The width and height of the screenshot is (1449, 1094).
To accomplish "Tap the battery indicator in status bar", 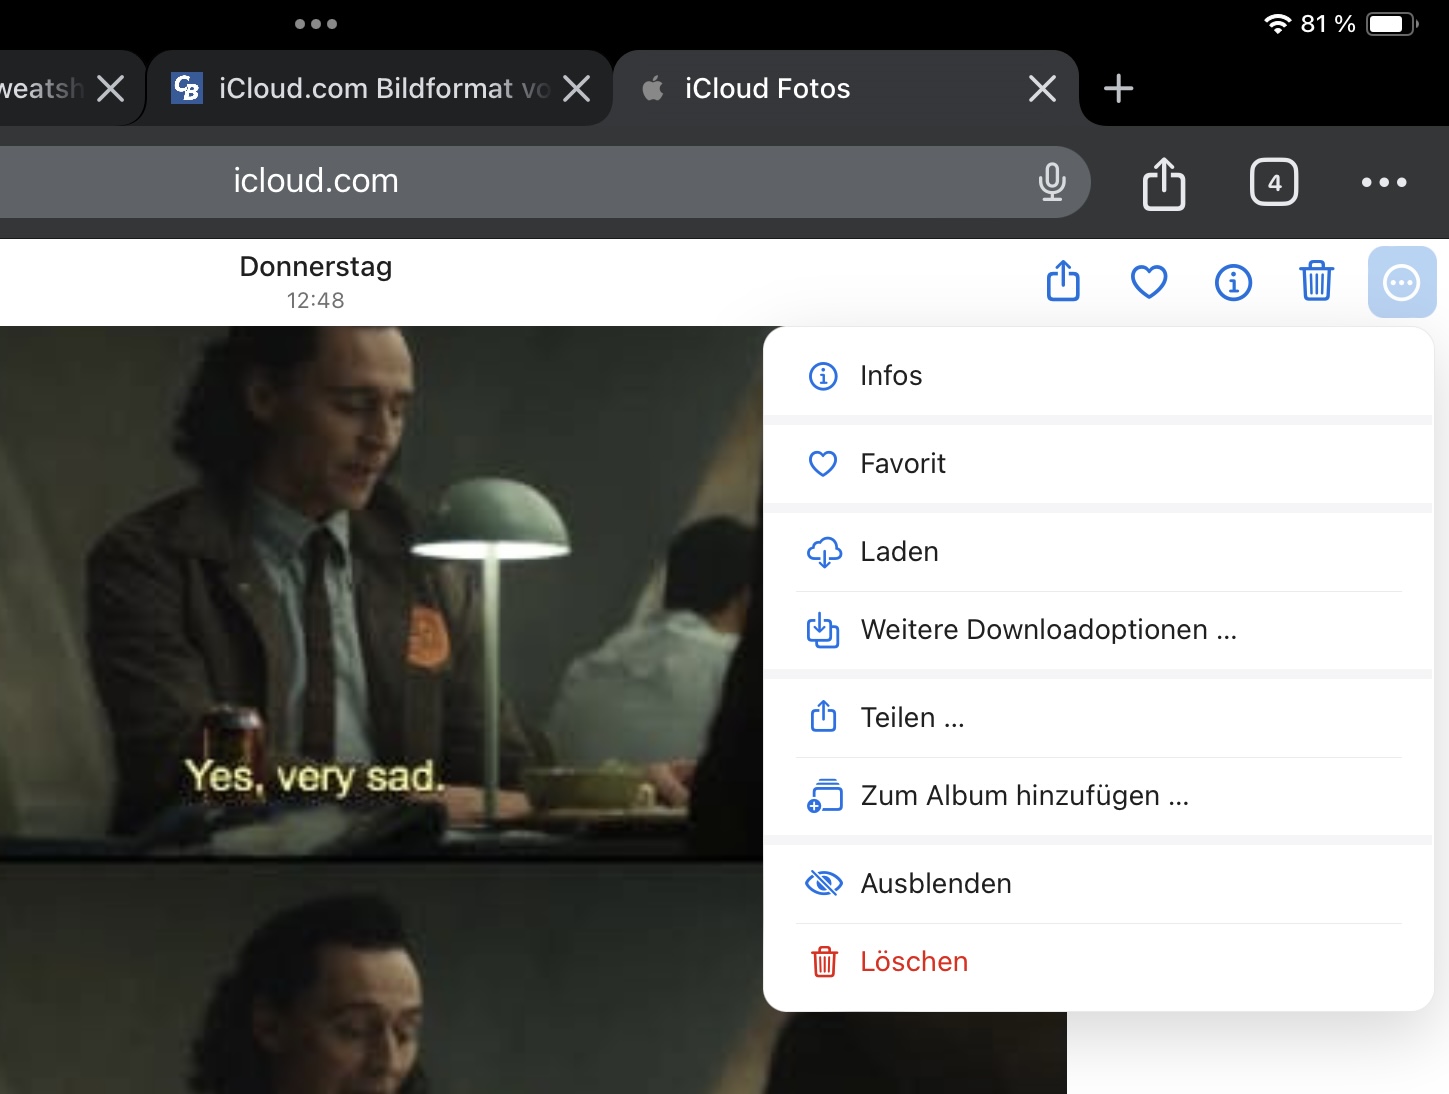I will click(1392, 24).
